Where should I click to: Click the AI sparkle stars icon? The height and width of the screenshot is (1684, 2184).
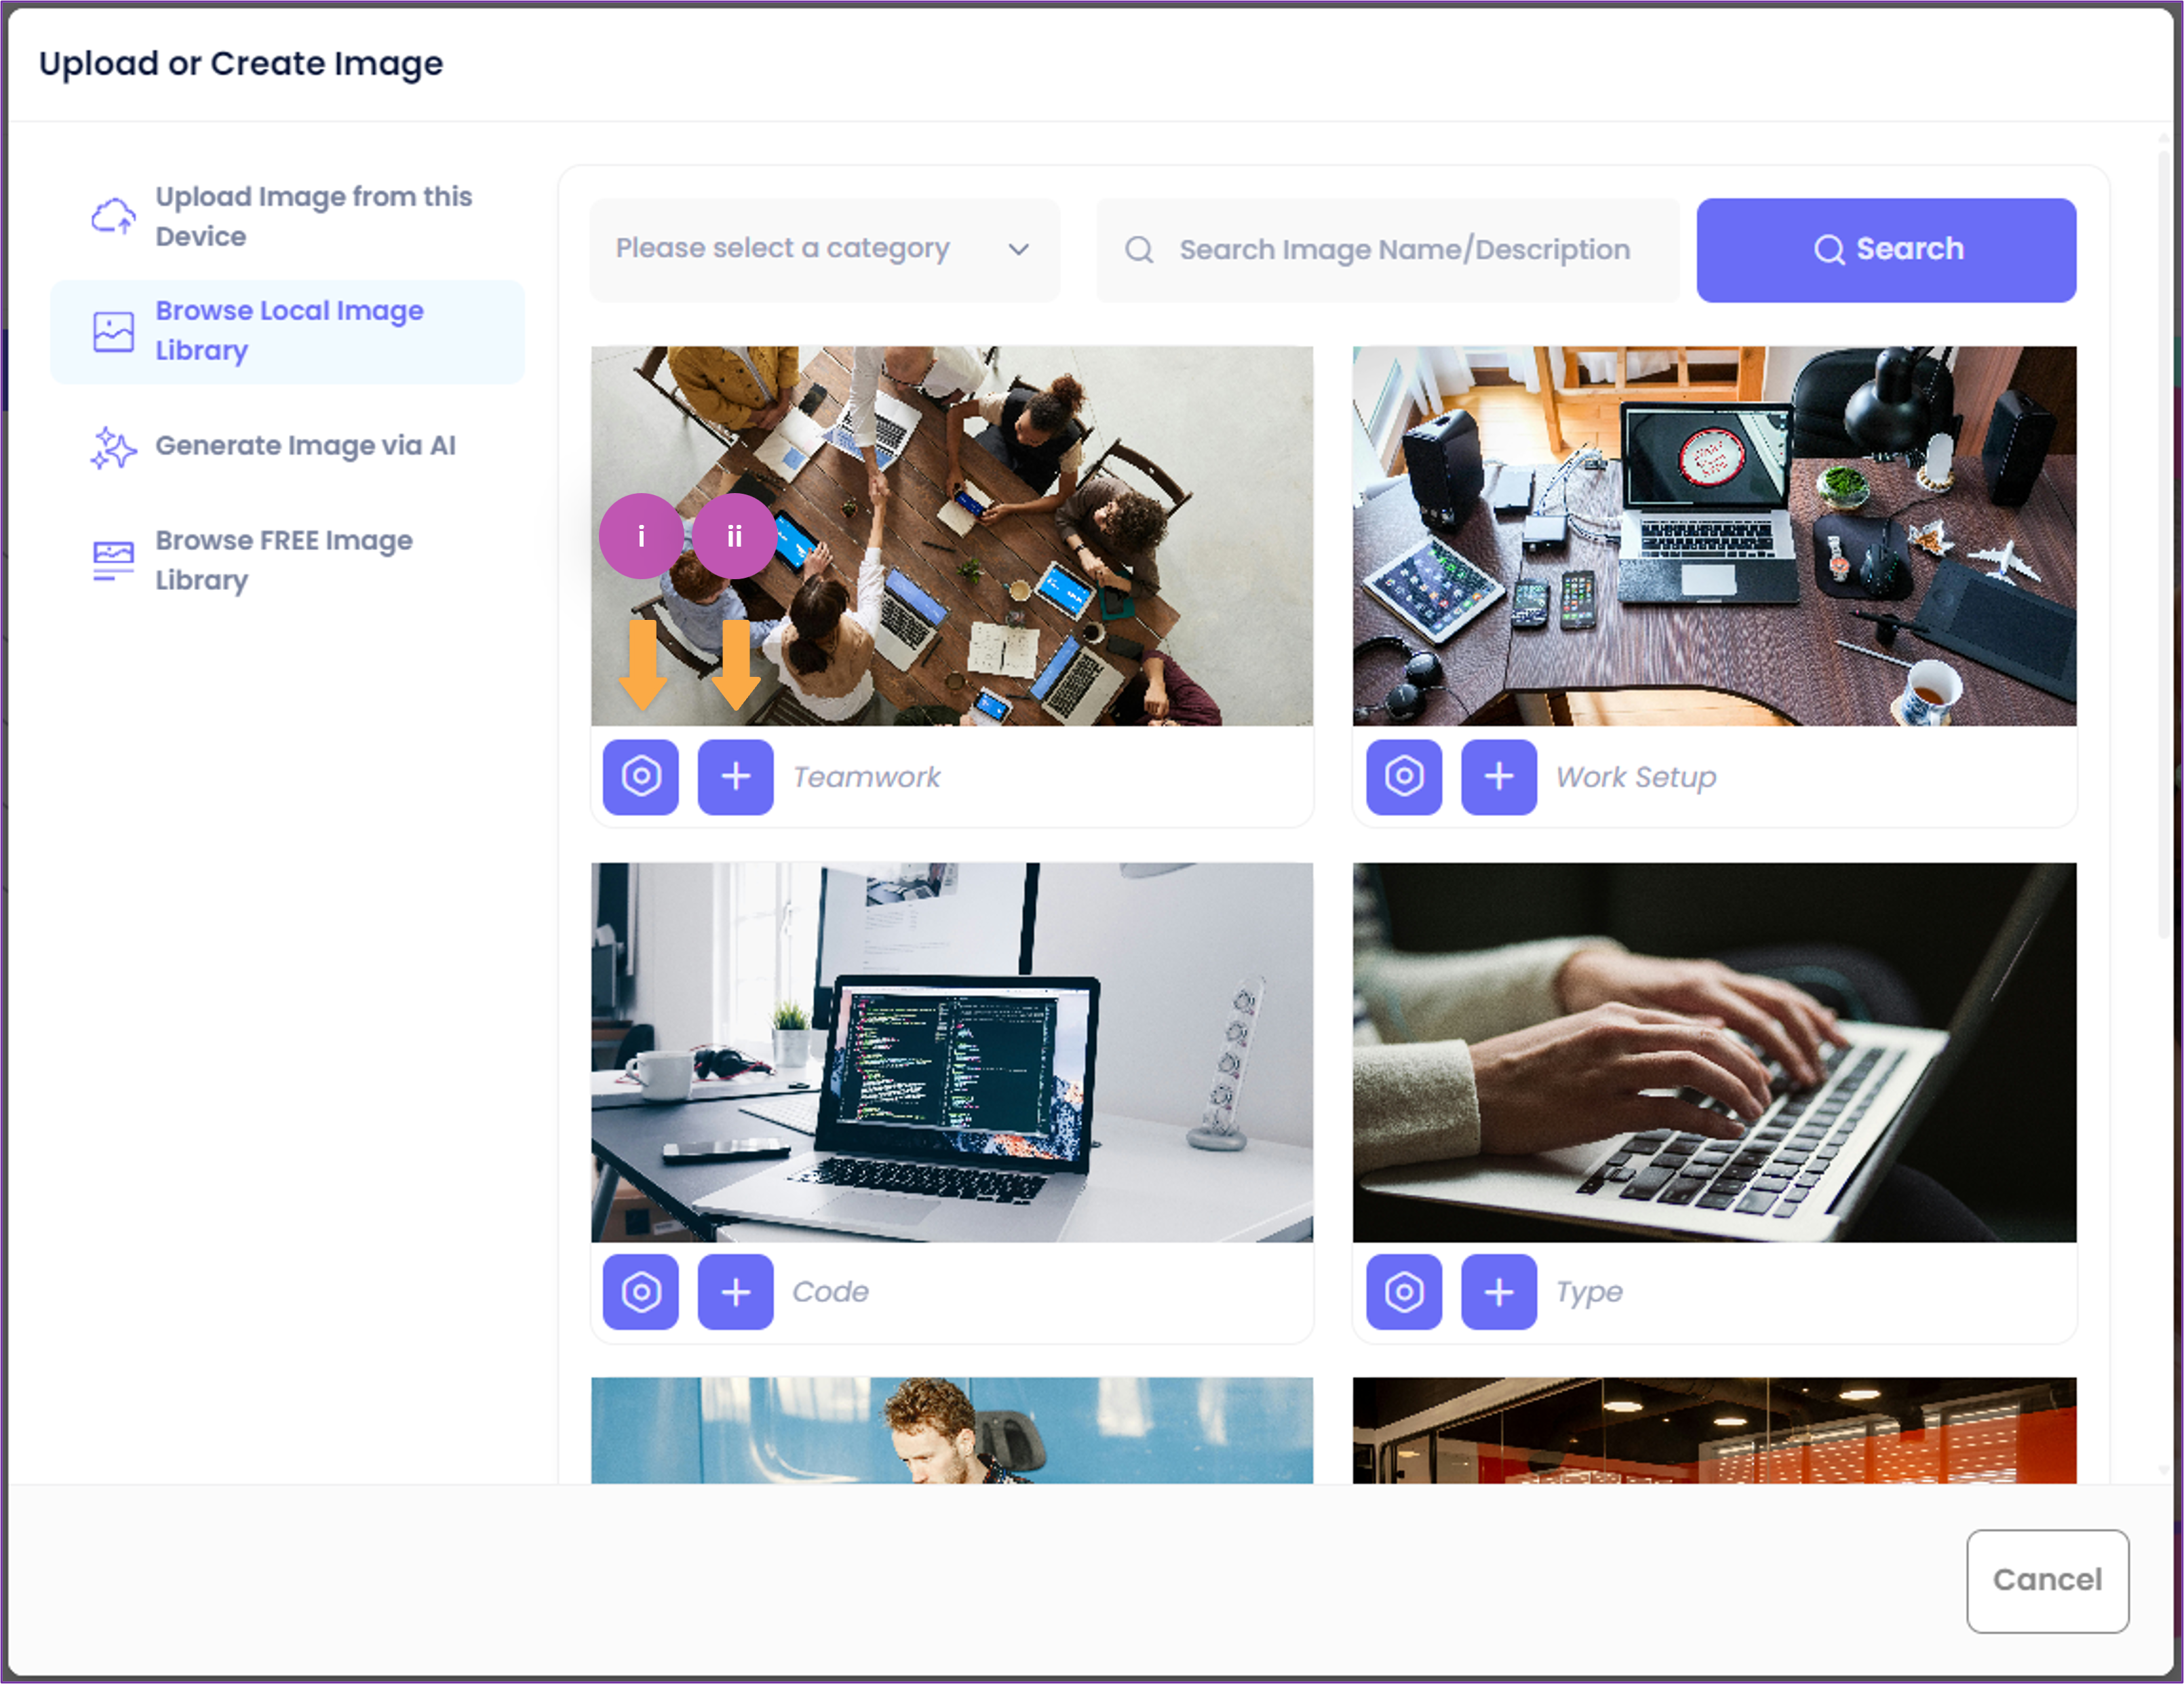[x=113, y=447]
